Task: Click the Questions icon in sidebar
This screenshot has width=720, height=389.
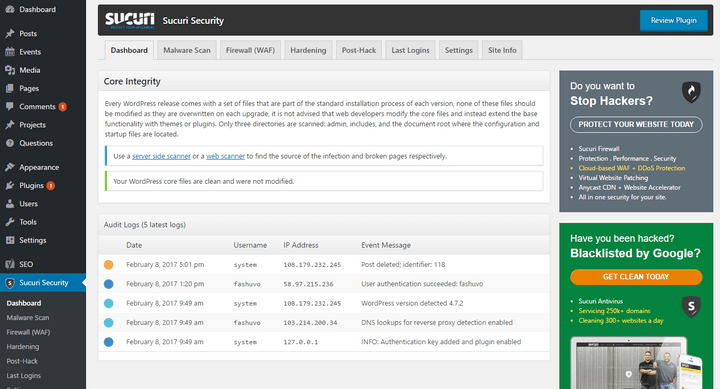Action: 10,143
